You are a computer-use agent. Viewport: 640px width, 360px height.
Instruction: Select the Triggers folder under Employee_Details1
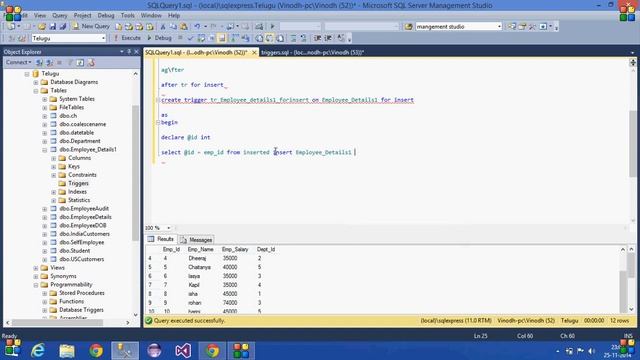coord(78,183)
